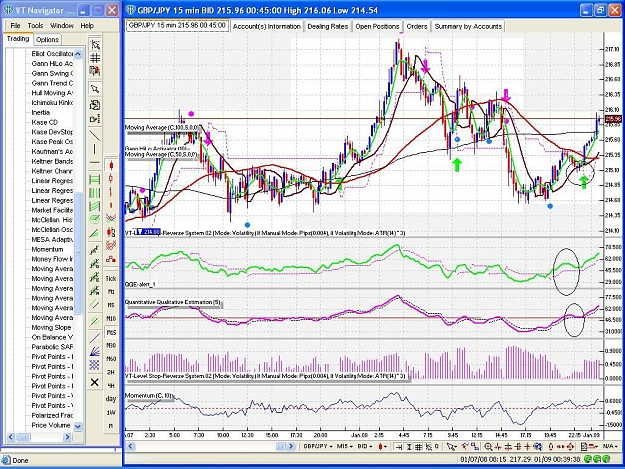This screenshot has width=625, height=469.
Task: Click the copy chart icon in vertical toolbar
Action: 95,105
